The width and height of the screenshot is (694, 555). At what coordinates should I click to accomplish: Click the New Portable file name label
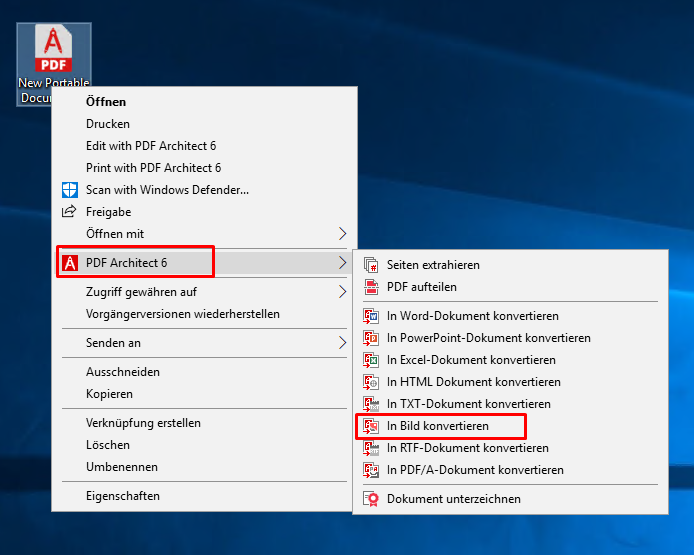(x=54, y=82)
